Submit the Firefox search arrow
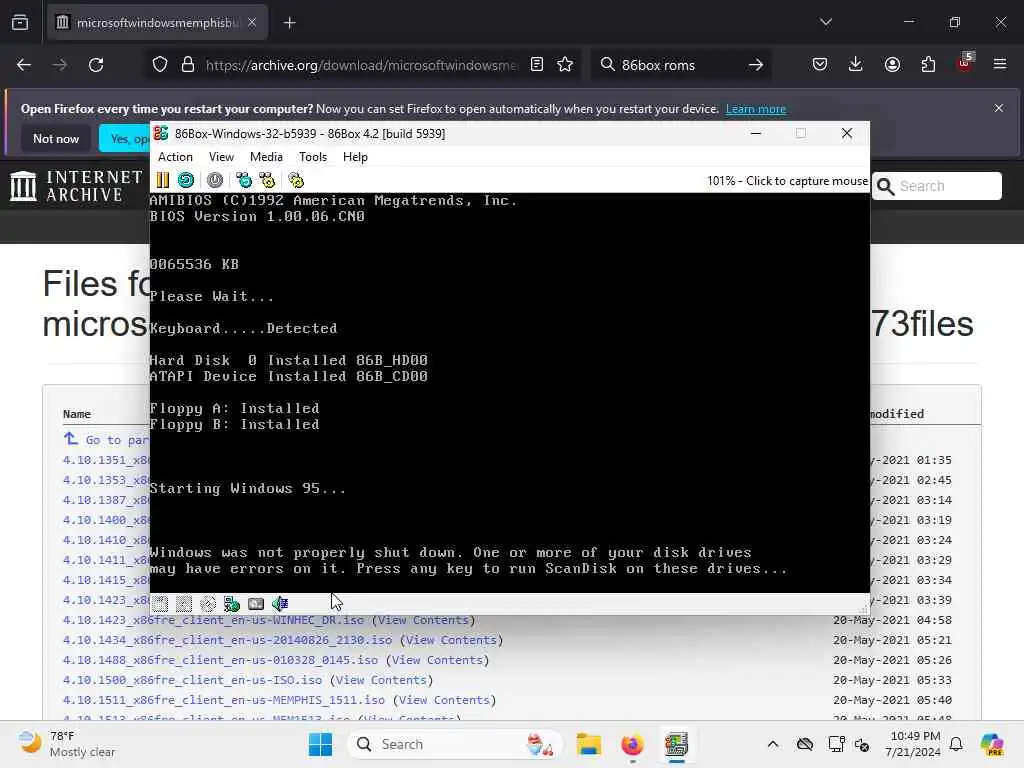1024x768 pixels. coord(756,65)
